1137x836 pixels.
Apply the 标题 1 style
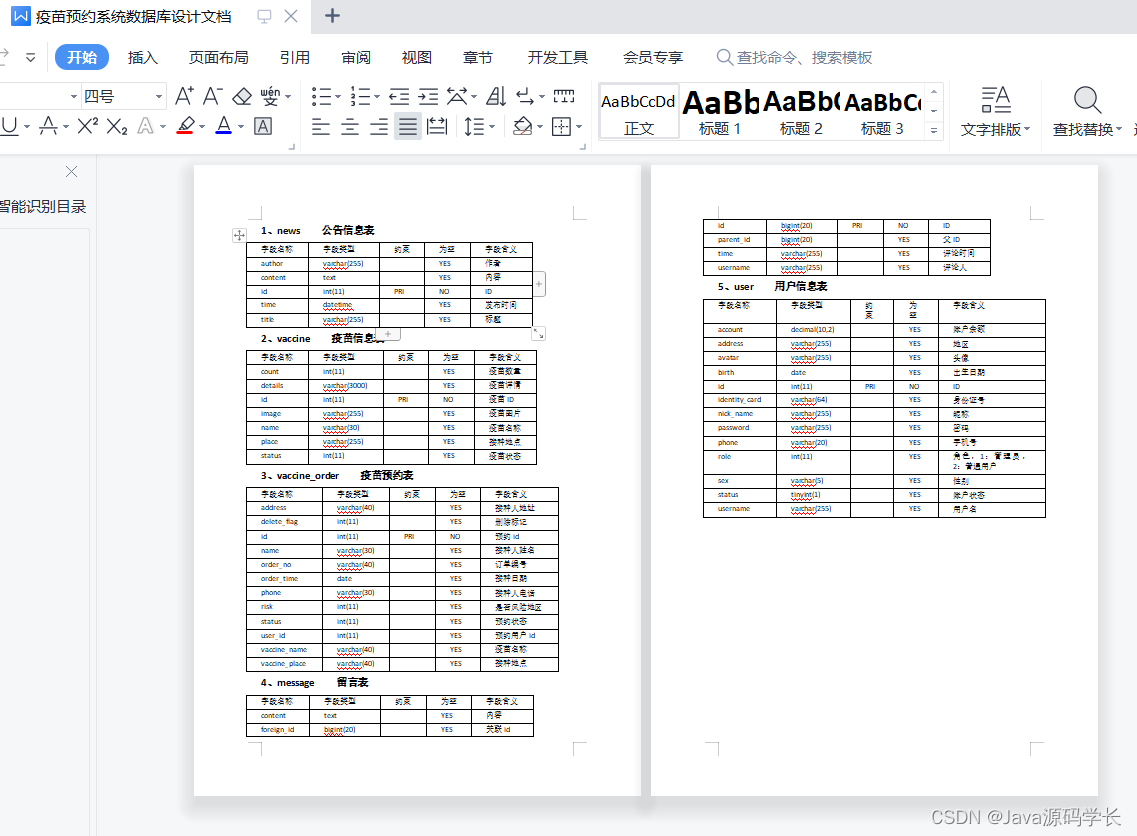[x=720, y=112]
